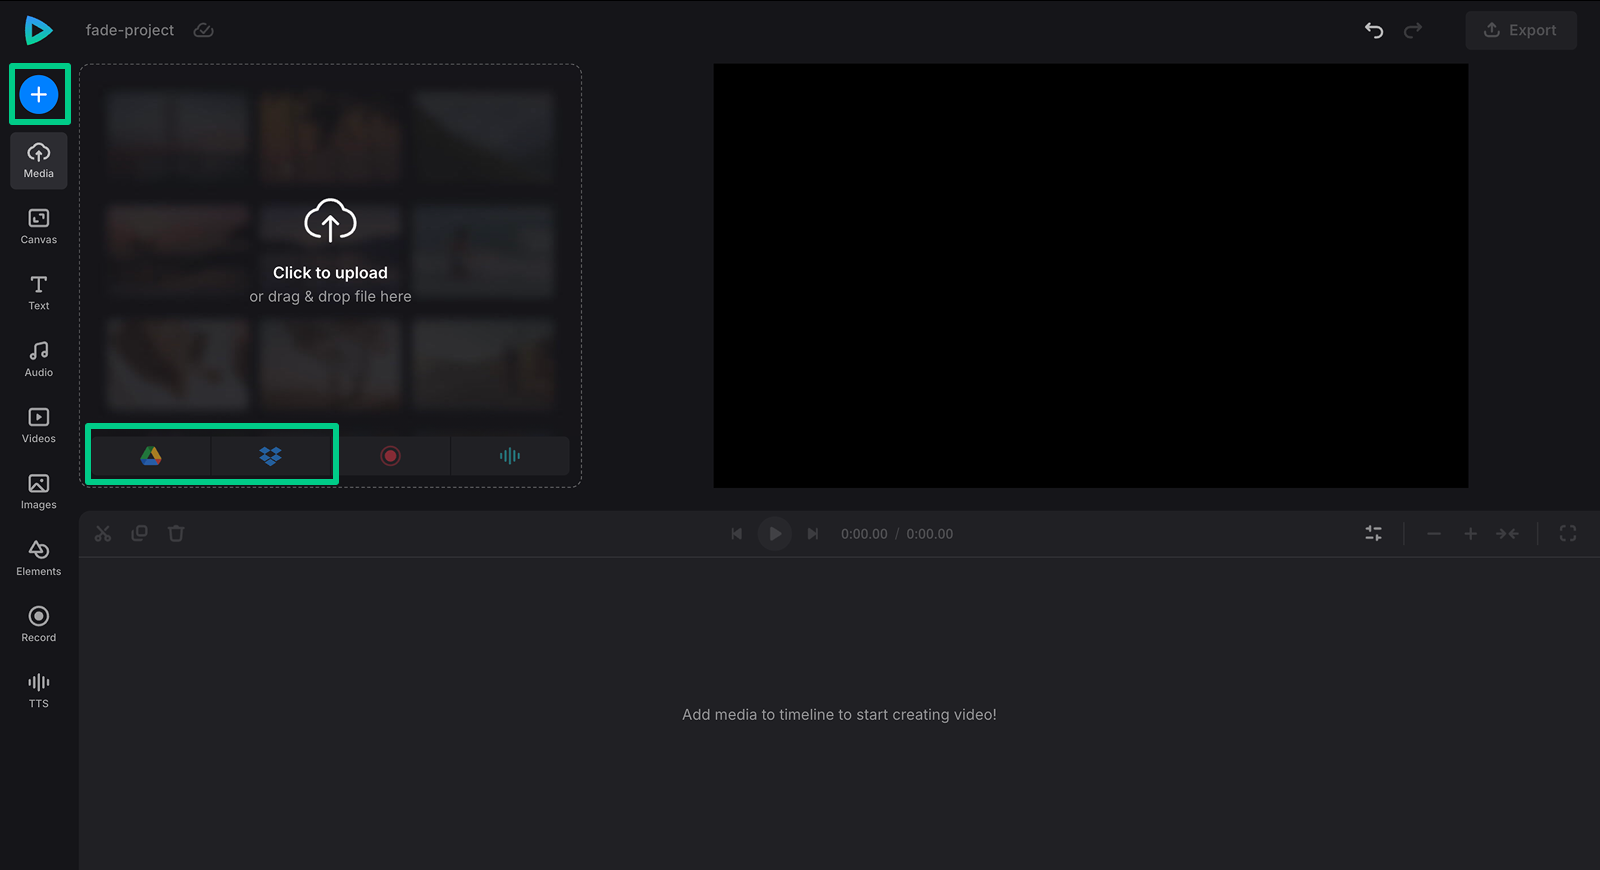Screen dimensions: 1600x870
Task: Open the TTS sidebar panel
Action: point(39,691)
